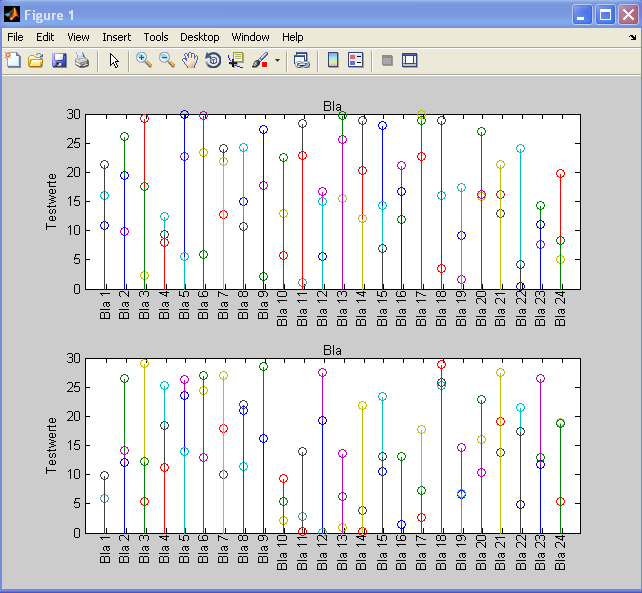Viewport: 642px width, 593px height.
Task: Print the figure
Action: [x=82, y=60]
